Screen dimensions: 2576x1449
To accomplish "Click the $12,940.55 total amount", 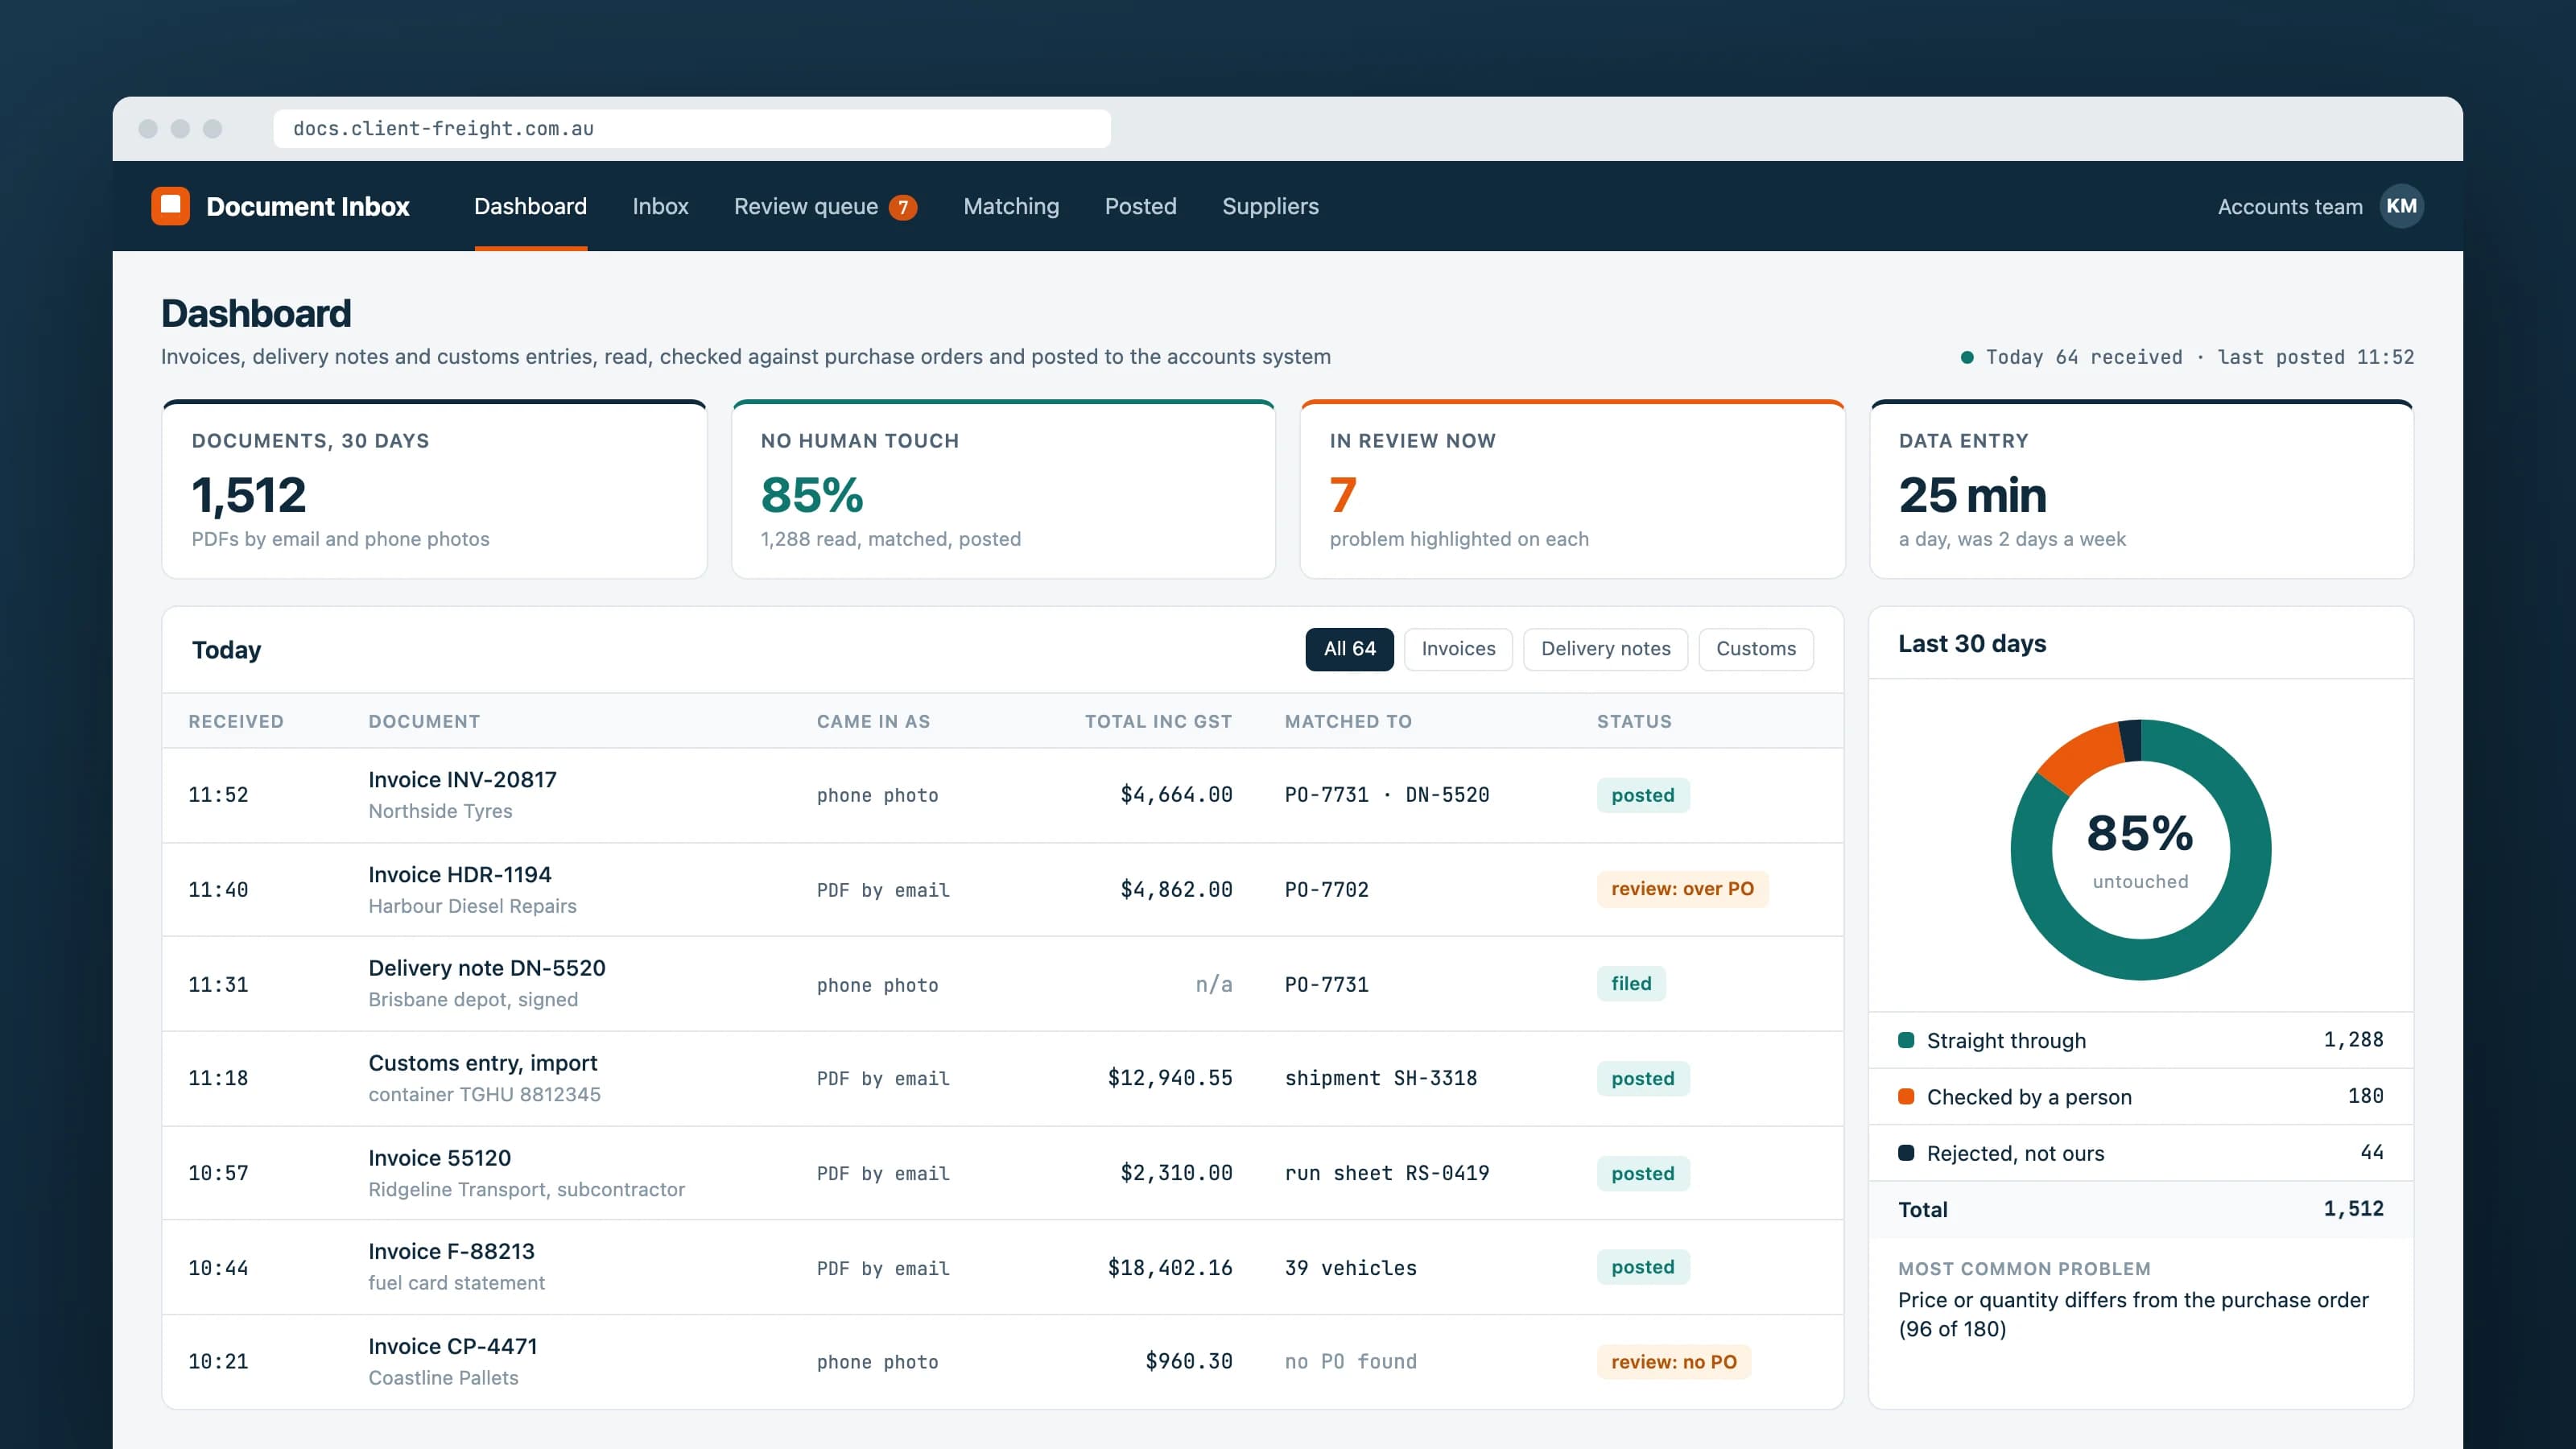I will 1169,1079.
